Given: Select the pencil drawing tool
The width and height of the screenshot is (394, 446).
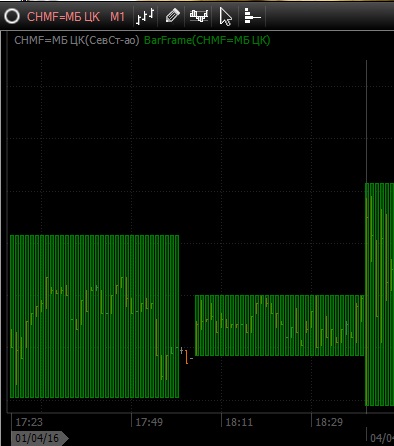Looking at the screenshot, I should [172, 16].
